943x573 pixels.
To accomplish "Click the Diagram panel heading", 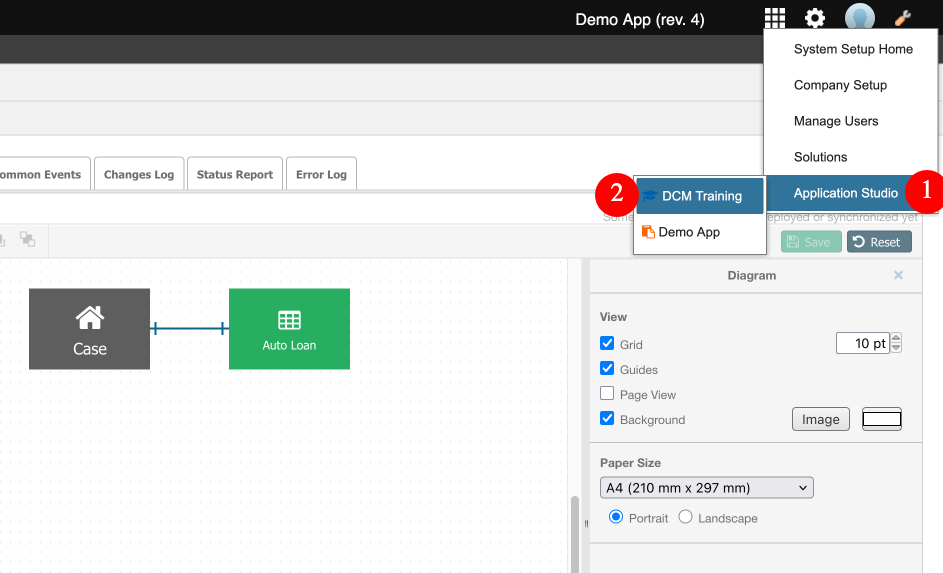I will click(x=752, y=275).
